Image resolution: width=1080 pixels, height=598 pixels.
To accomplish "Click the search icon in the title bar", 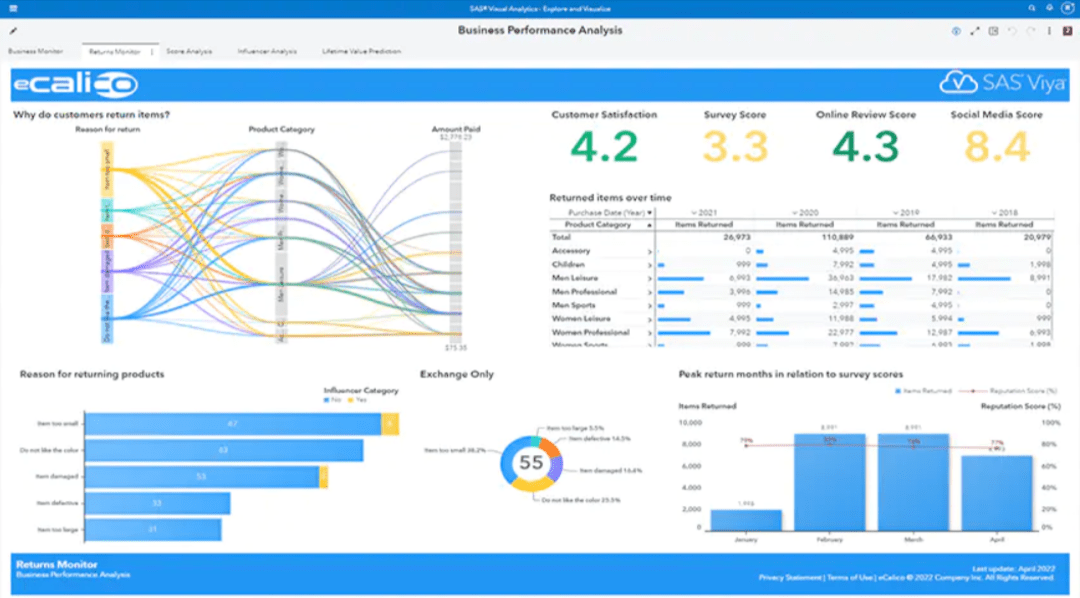I will [x=1032, y=8].
